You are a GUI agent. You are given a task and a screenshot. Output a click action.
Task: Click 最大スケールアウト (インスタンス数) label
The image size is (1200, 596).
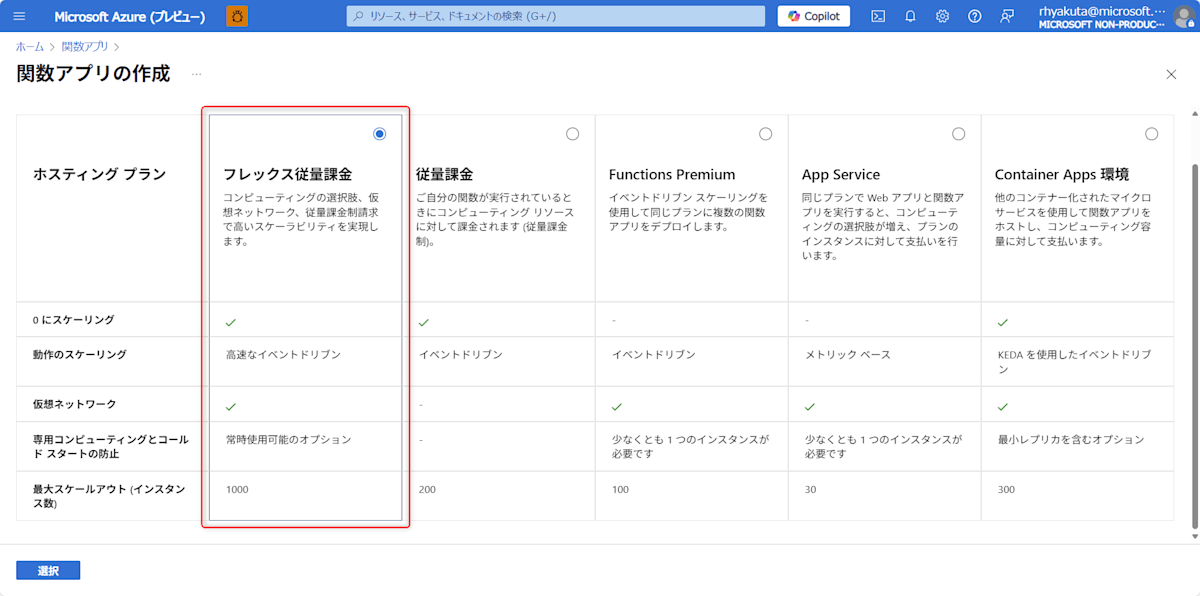tap(108, 496)
